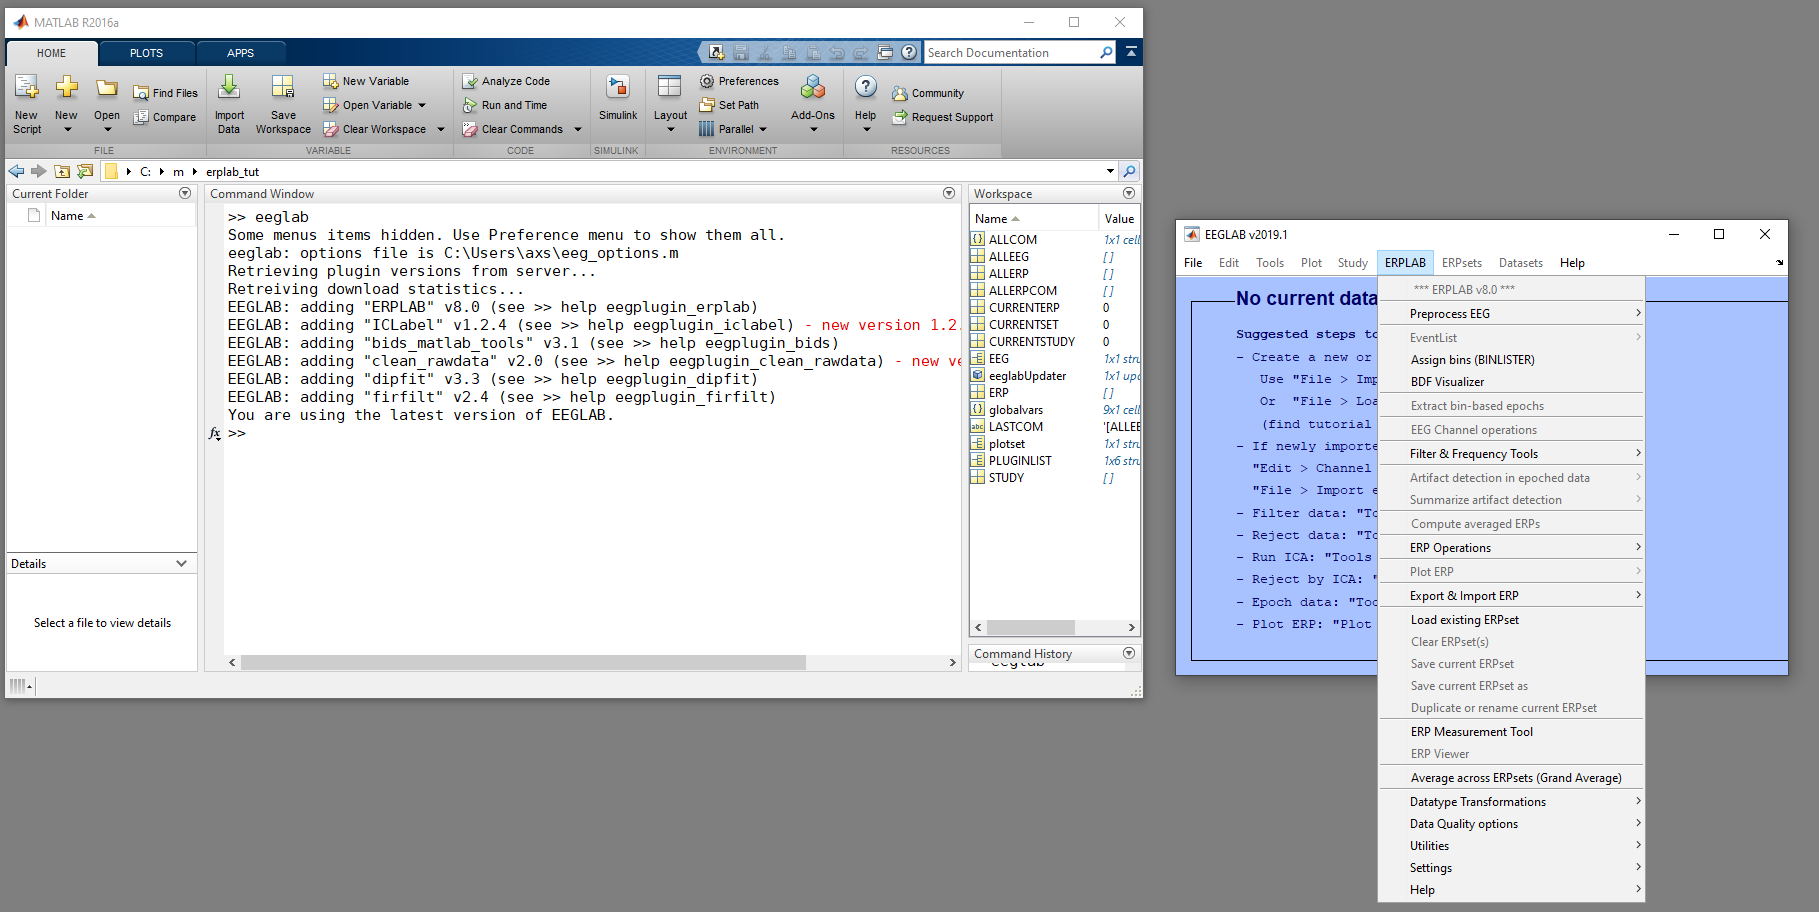The width and height of the screenshot is (1819, 912).
Task: Click the Save Workspace icon
Action: pos(283,87)
